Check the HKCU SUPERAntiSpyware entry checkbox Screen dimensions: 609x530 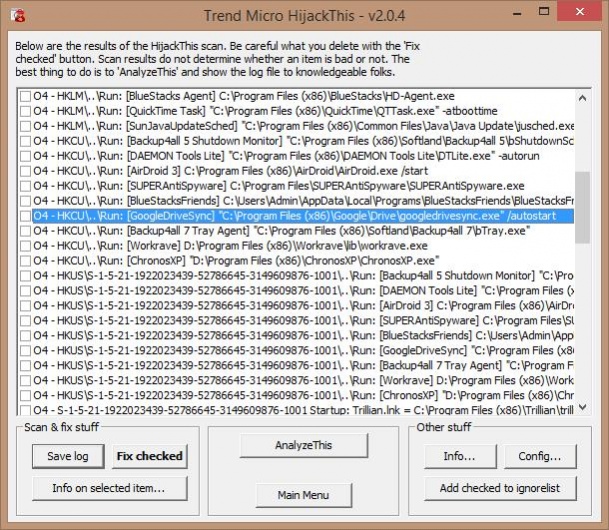26,186
